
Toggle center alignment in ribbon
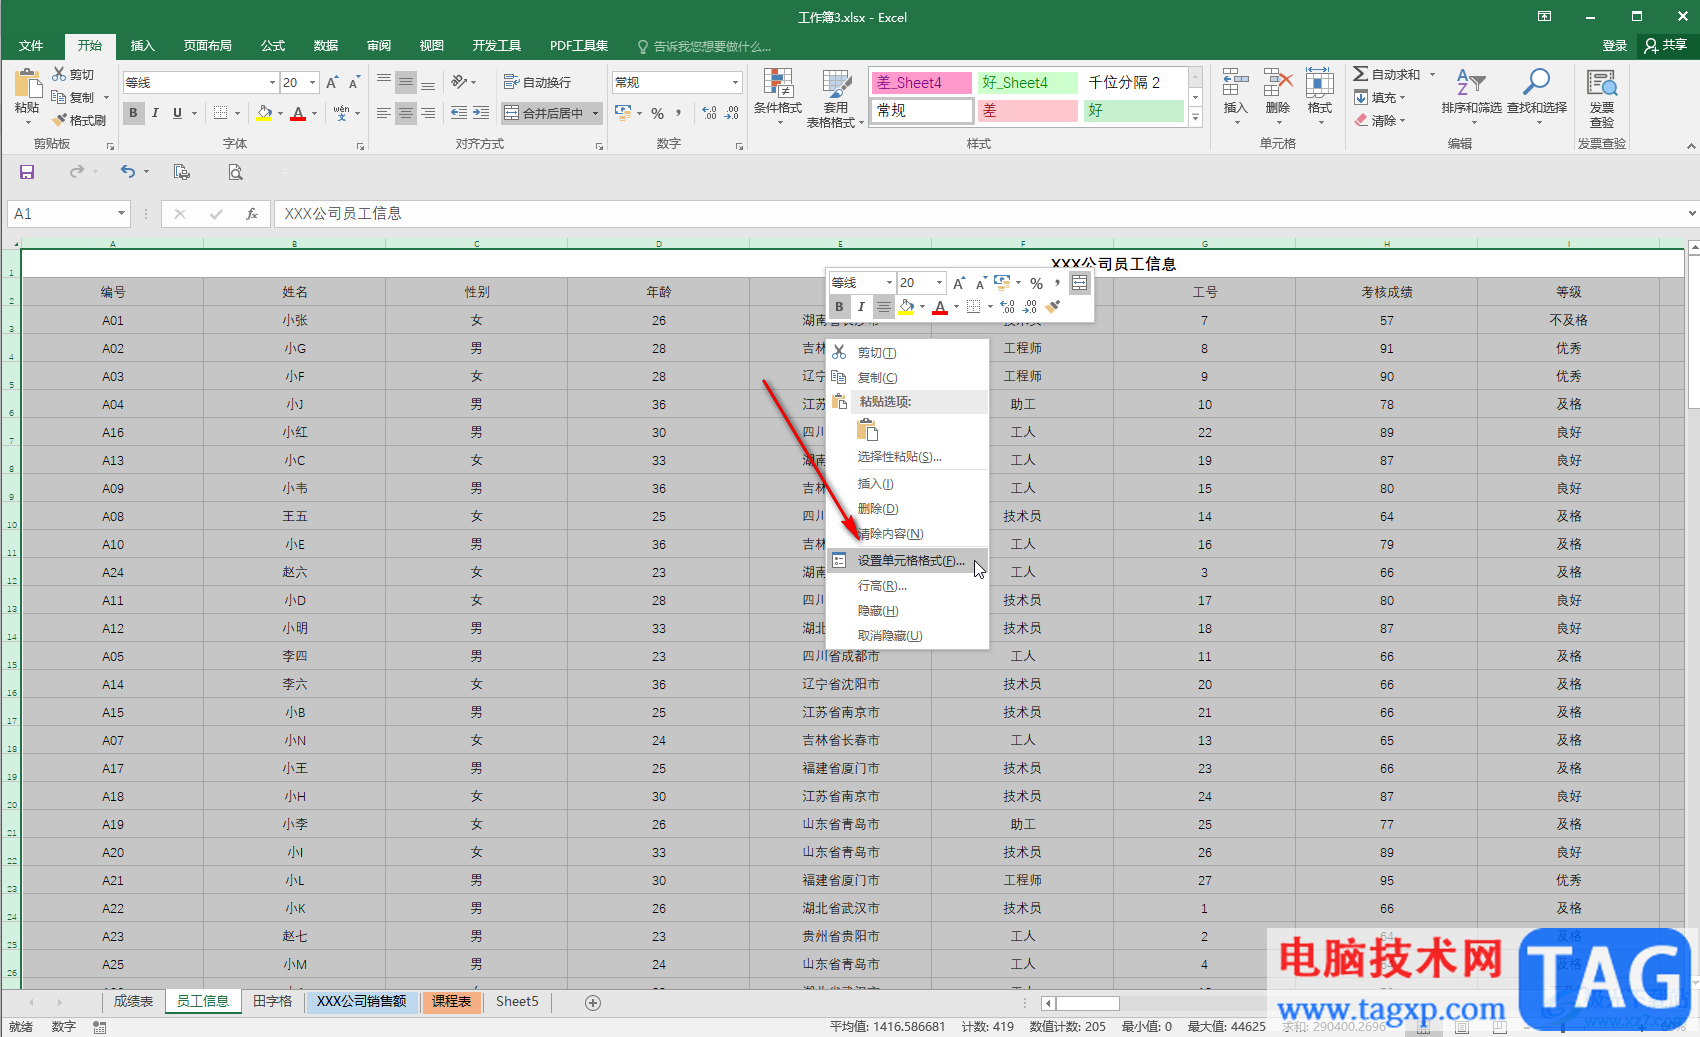405,113
